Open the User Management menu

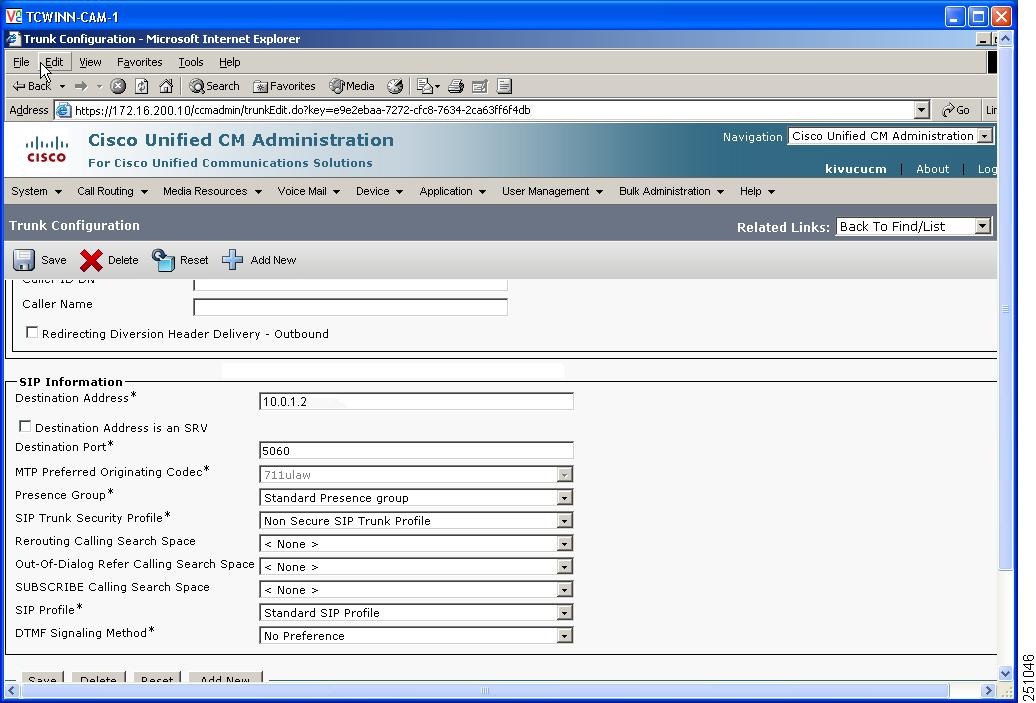552,191
